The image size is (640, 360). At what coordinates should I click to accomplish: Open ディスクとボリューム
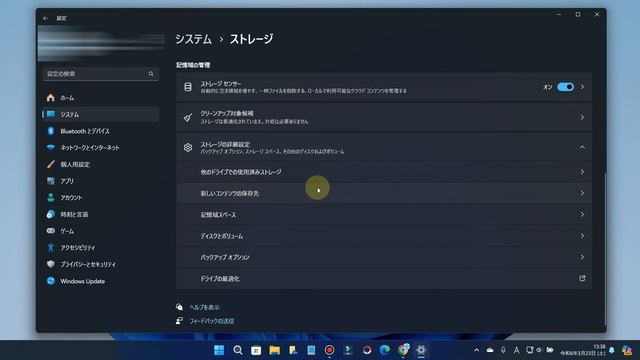point(384,236)
